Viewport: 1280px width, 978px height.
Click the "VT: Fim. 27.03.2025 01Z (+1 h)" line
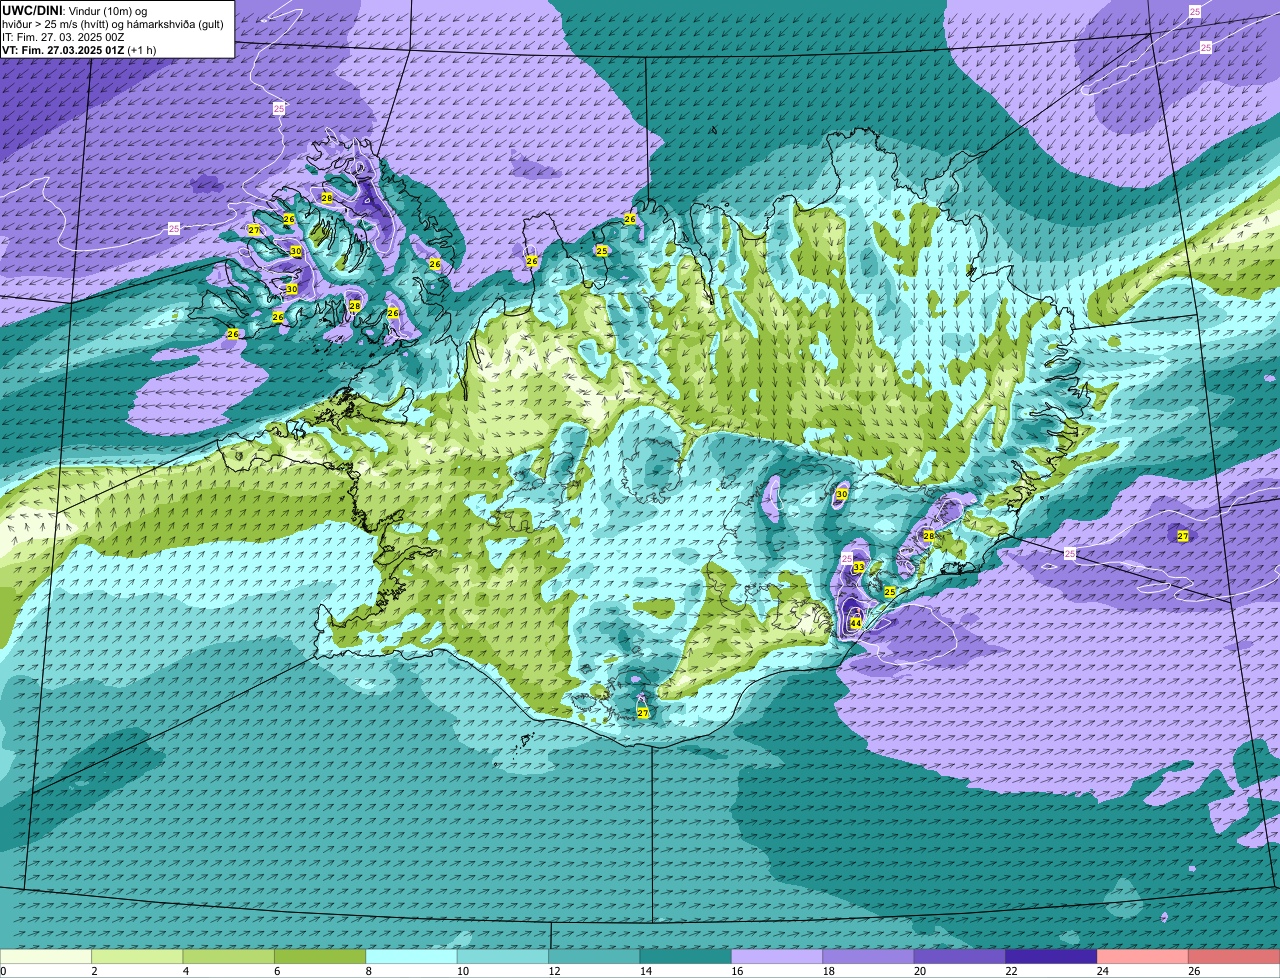pos(79,50)
